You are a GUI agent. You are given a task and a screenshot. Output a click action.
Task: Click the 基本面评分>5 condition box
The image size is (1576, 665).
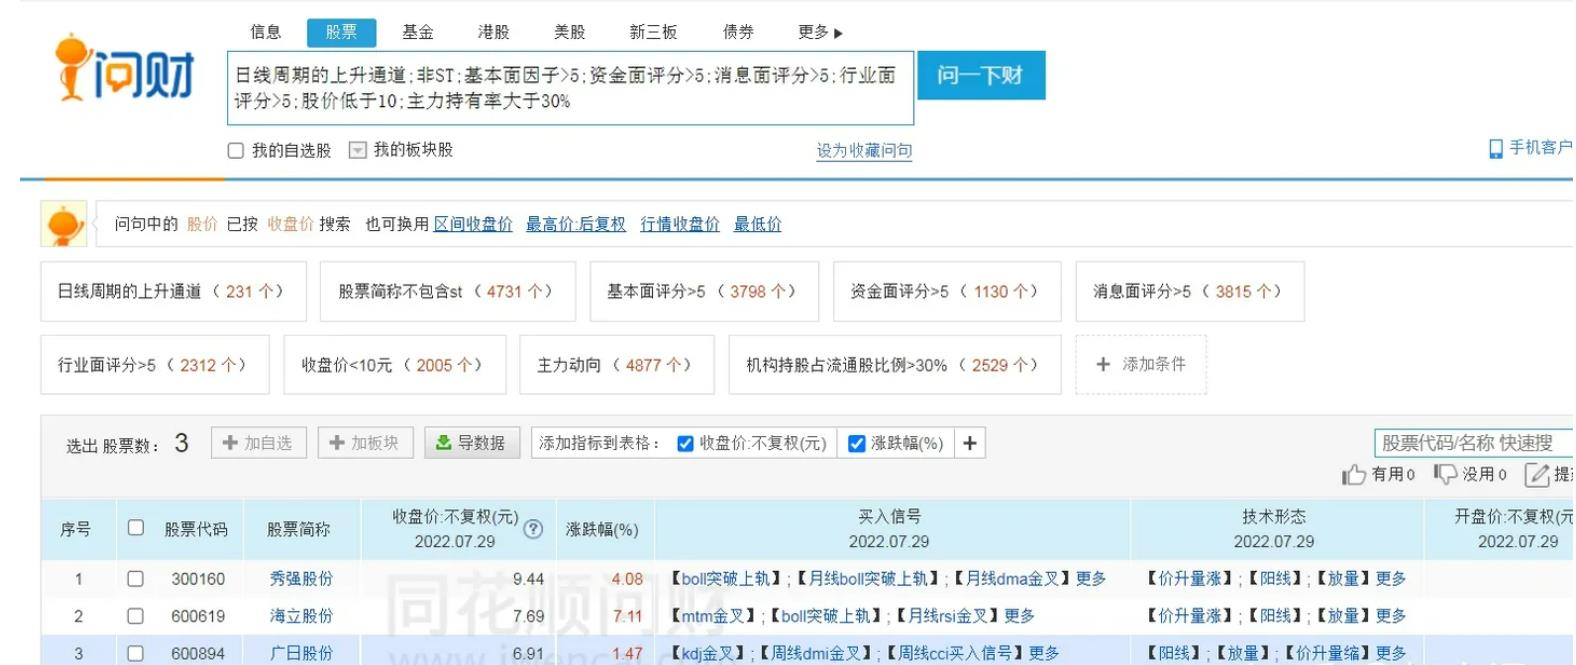(x=704, y=291)
